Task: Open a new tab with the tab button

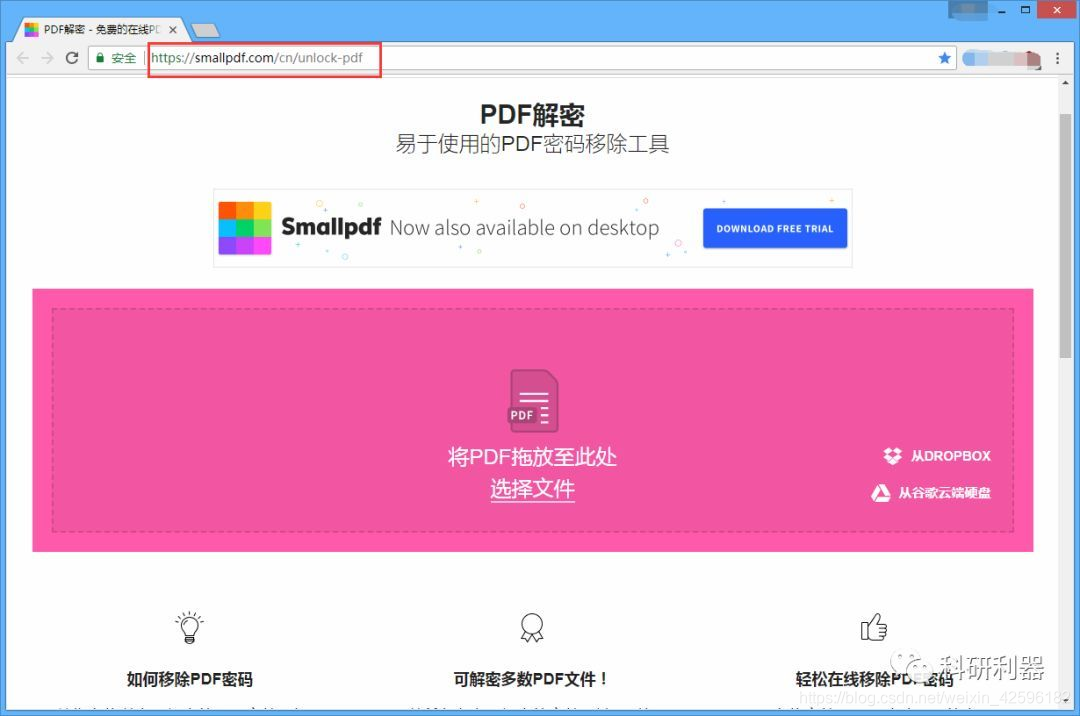Action: coord(205,30)
